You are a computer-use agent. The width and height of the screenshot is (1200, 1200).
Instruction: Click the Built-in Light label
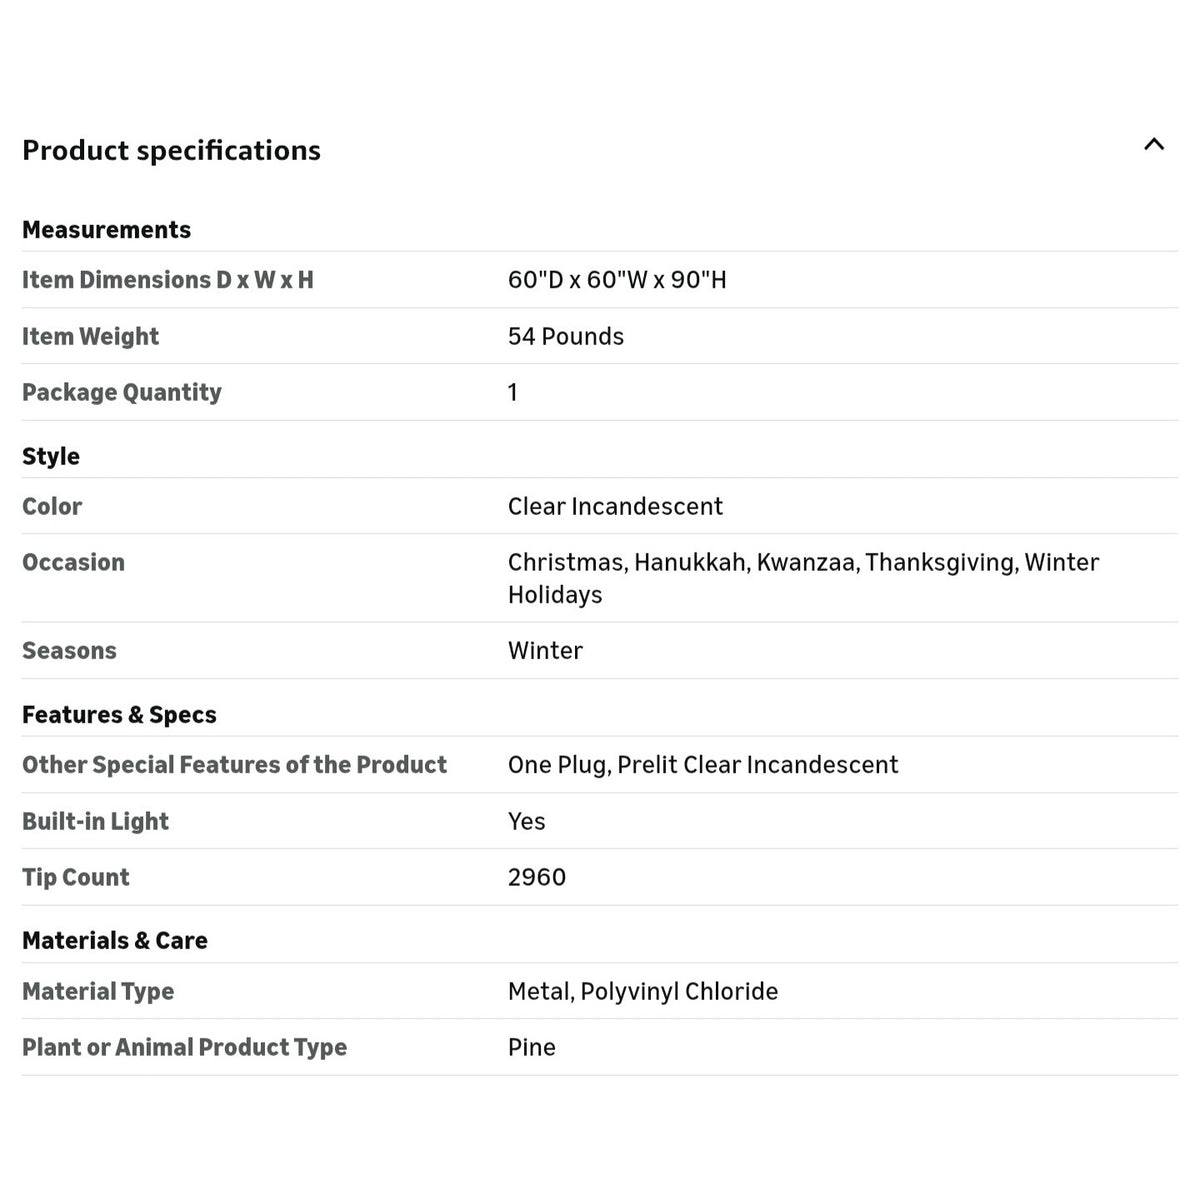(95, 821)
